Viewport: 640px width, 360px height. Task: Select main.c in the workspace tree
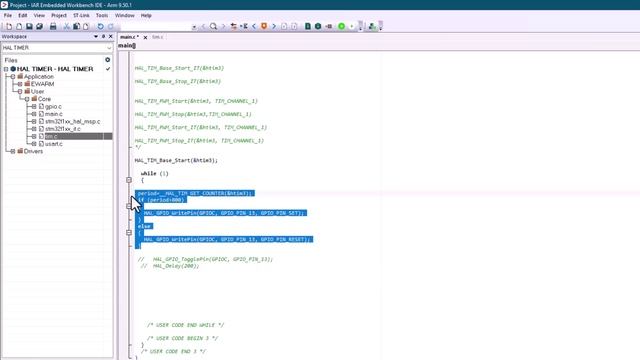54,114
